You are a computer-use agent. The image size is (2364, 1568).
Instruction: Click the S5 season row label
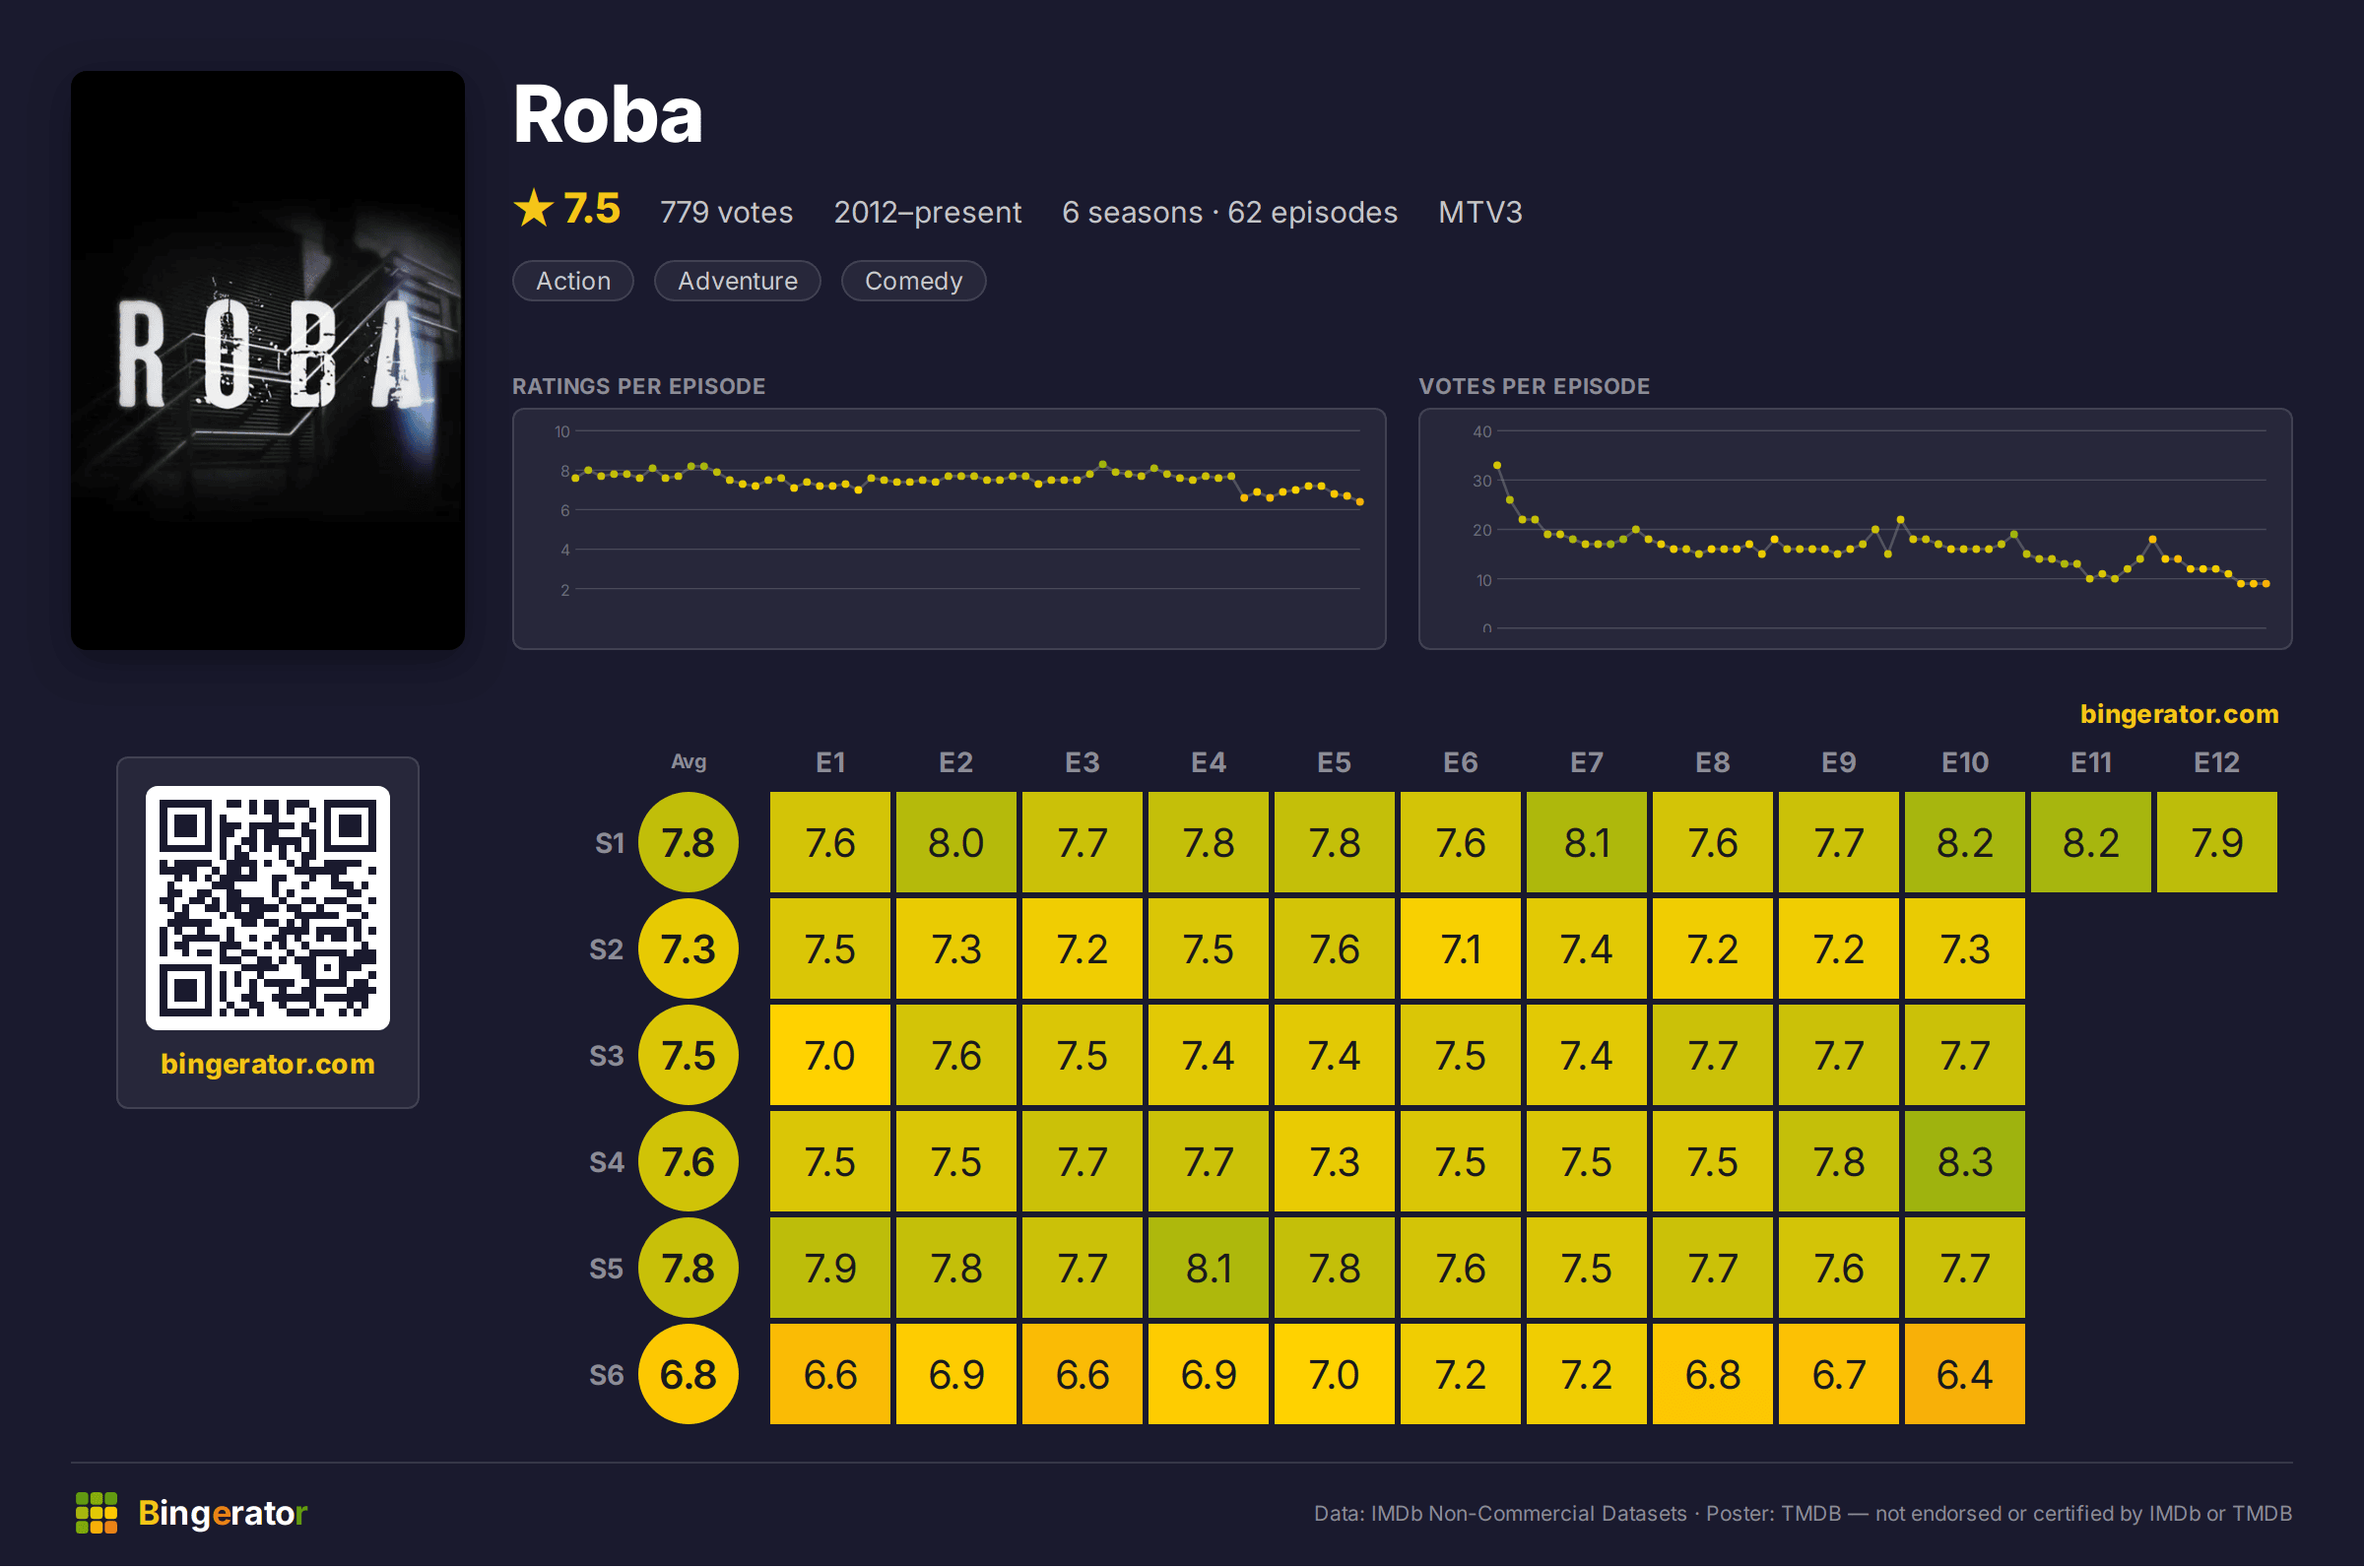[606, 1269]
